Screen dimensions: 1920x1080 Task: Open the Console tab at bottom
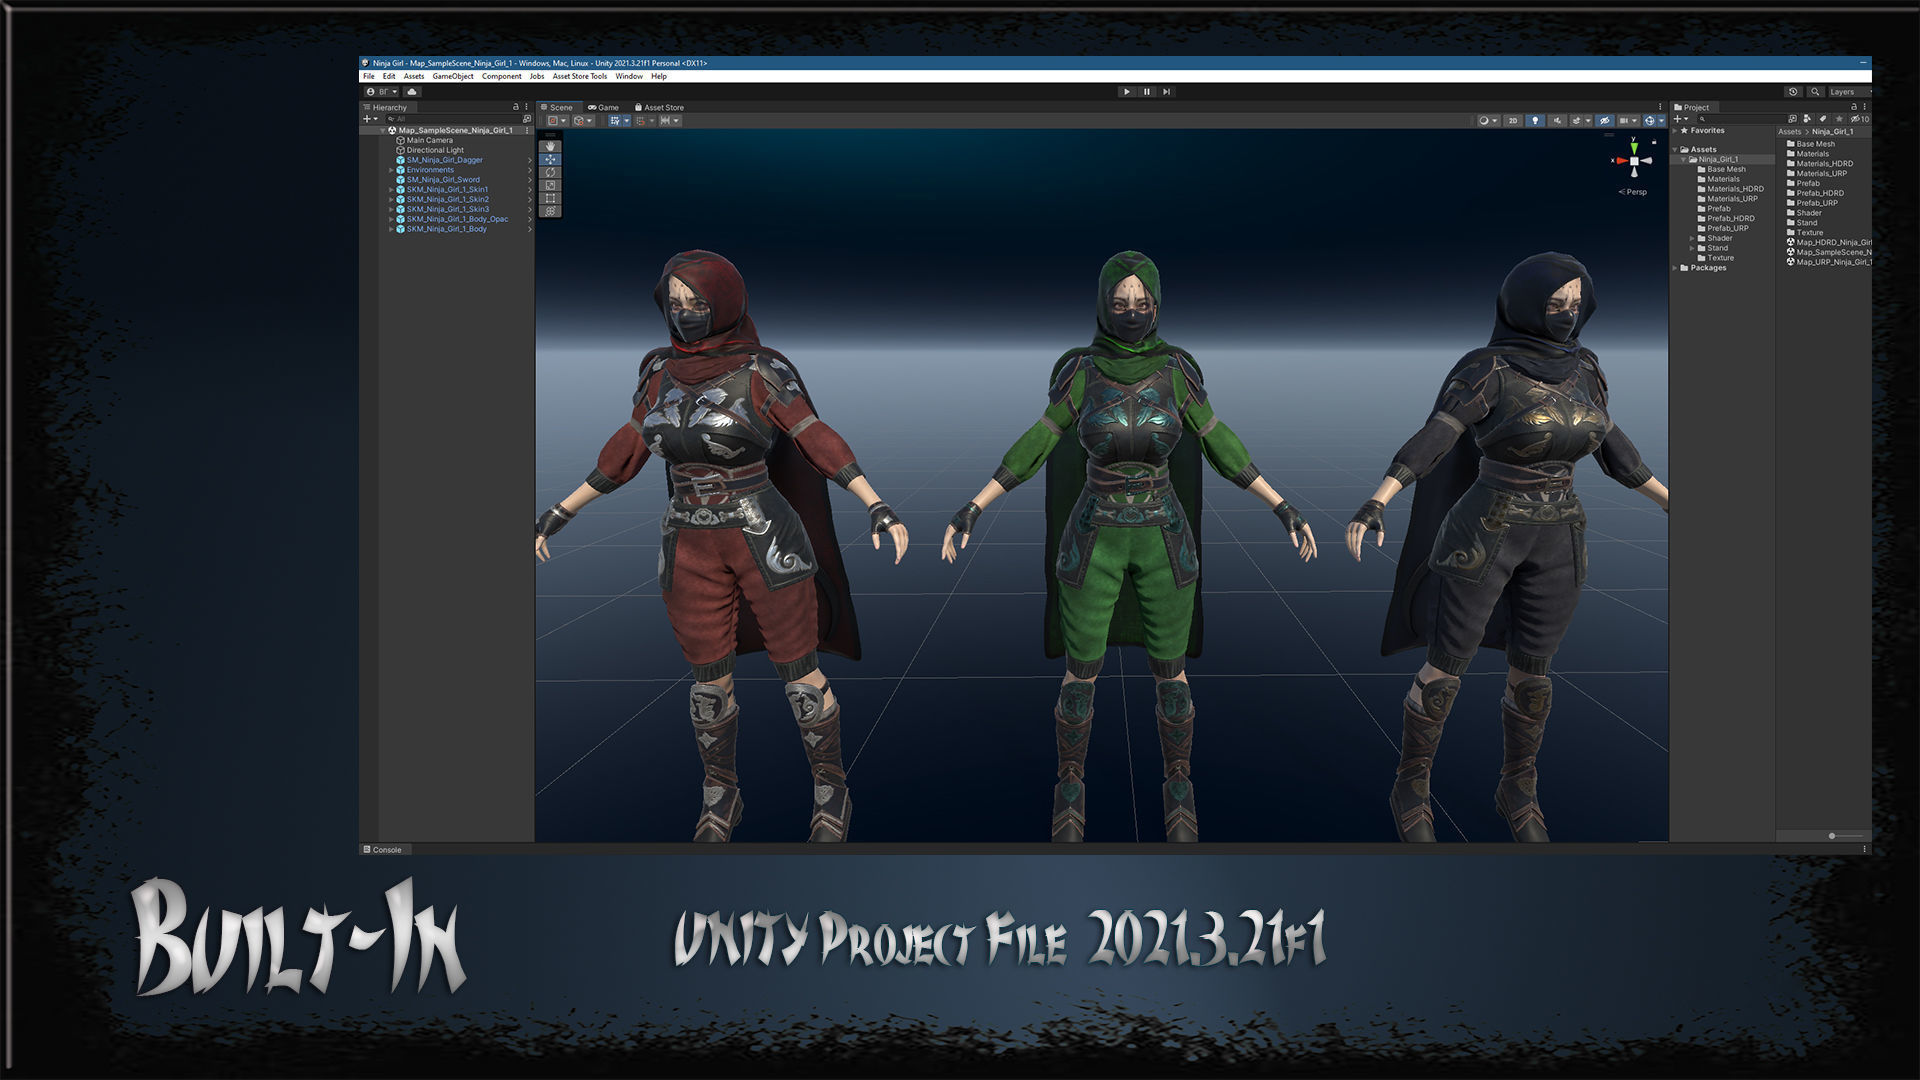(x=383, y=850)
